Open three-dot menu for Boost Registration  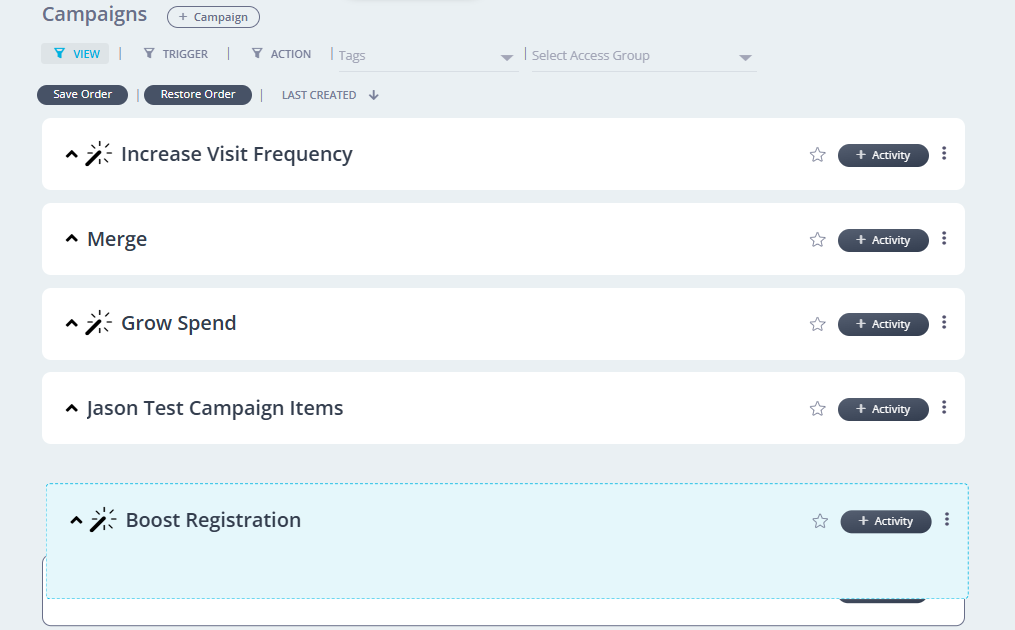947,520
